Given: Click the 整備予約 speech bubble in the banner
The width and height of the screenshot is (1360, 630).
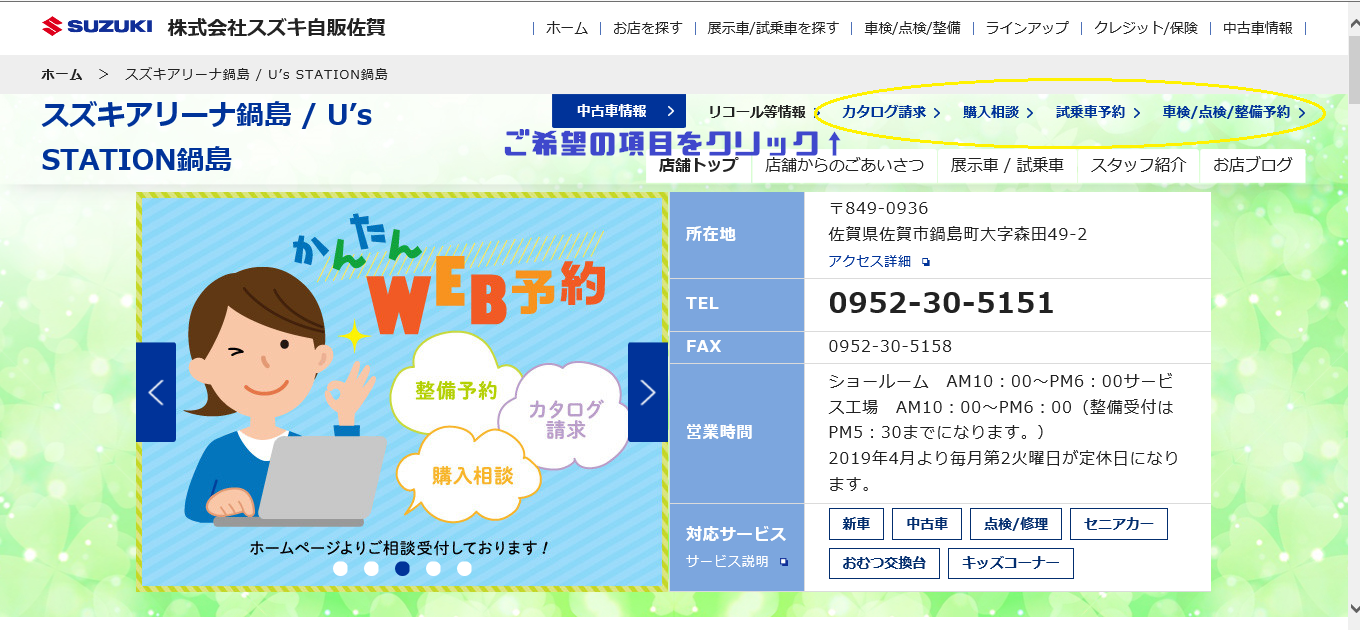Looking at the screenshot, I should [x=457, y=390].
